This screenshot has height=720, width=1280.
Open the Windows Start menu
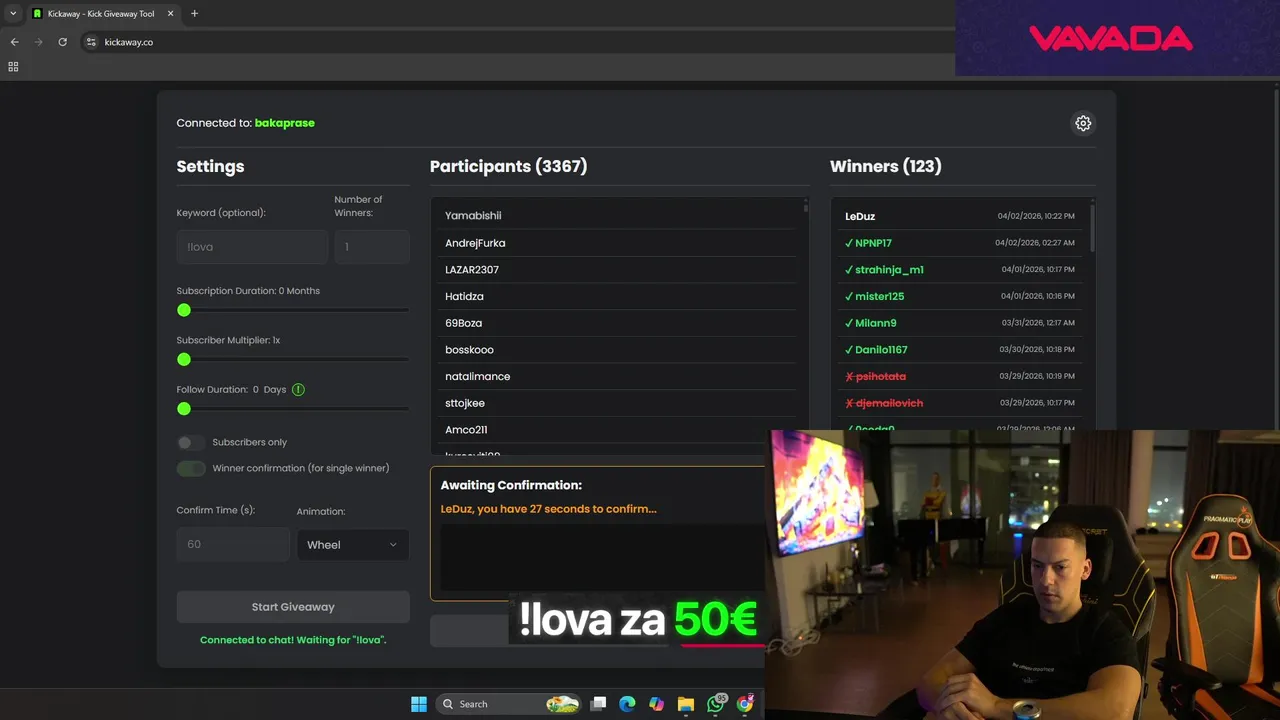pos(419,704)
